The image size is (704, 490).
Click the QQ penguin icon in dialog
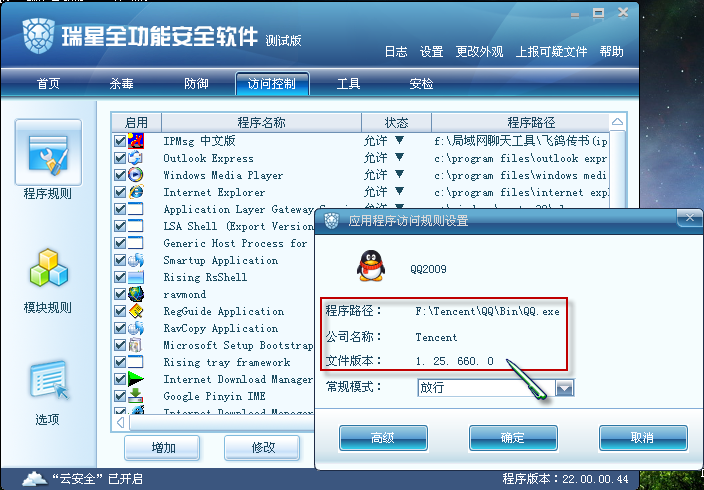371,266
